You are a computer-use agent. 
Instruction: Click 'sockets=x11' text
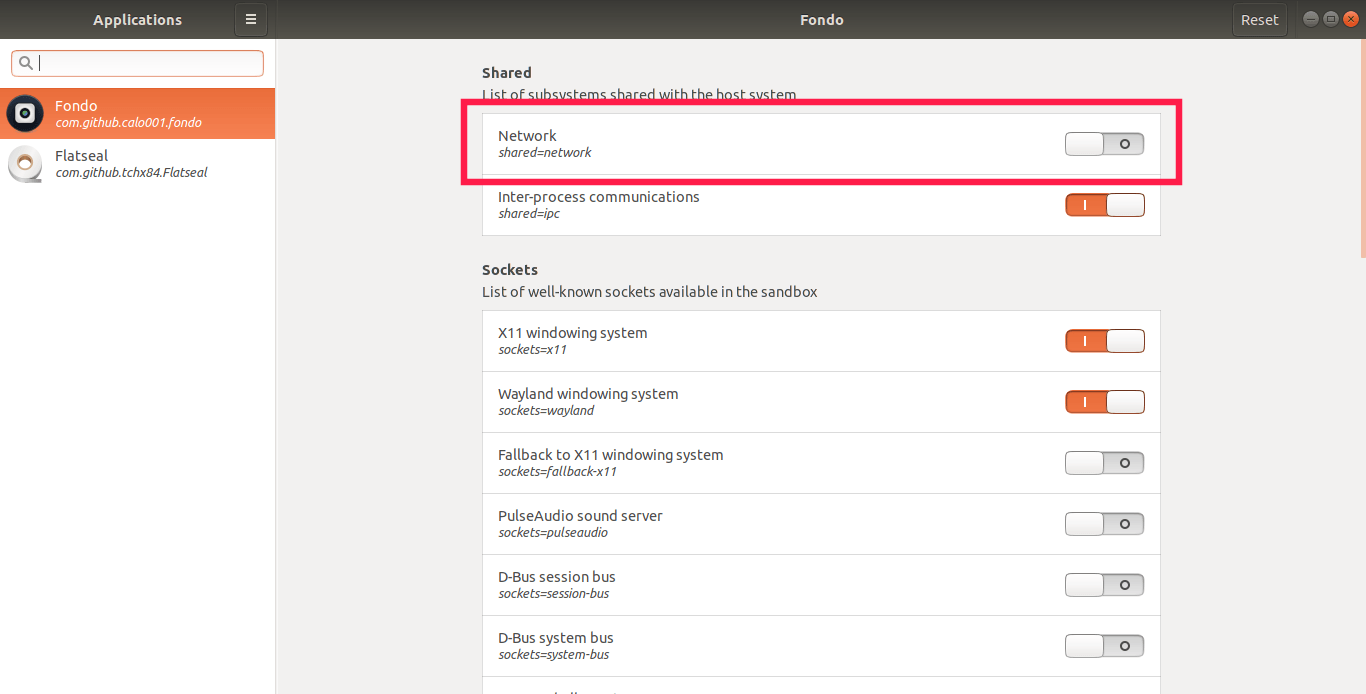[533, 350]
